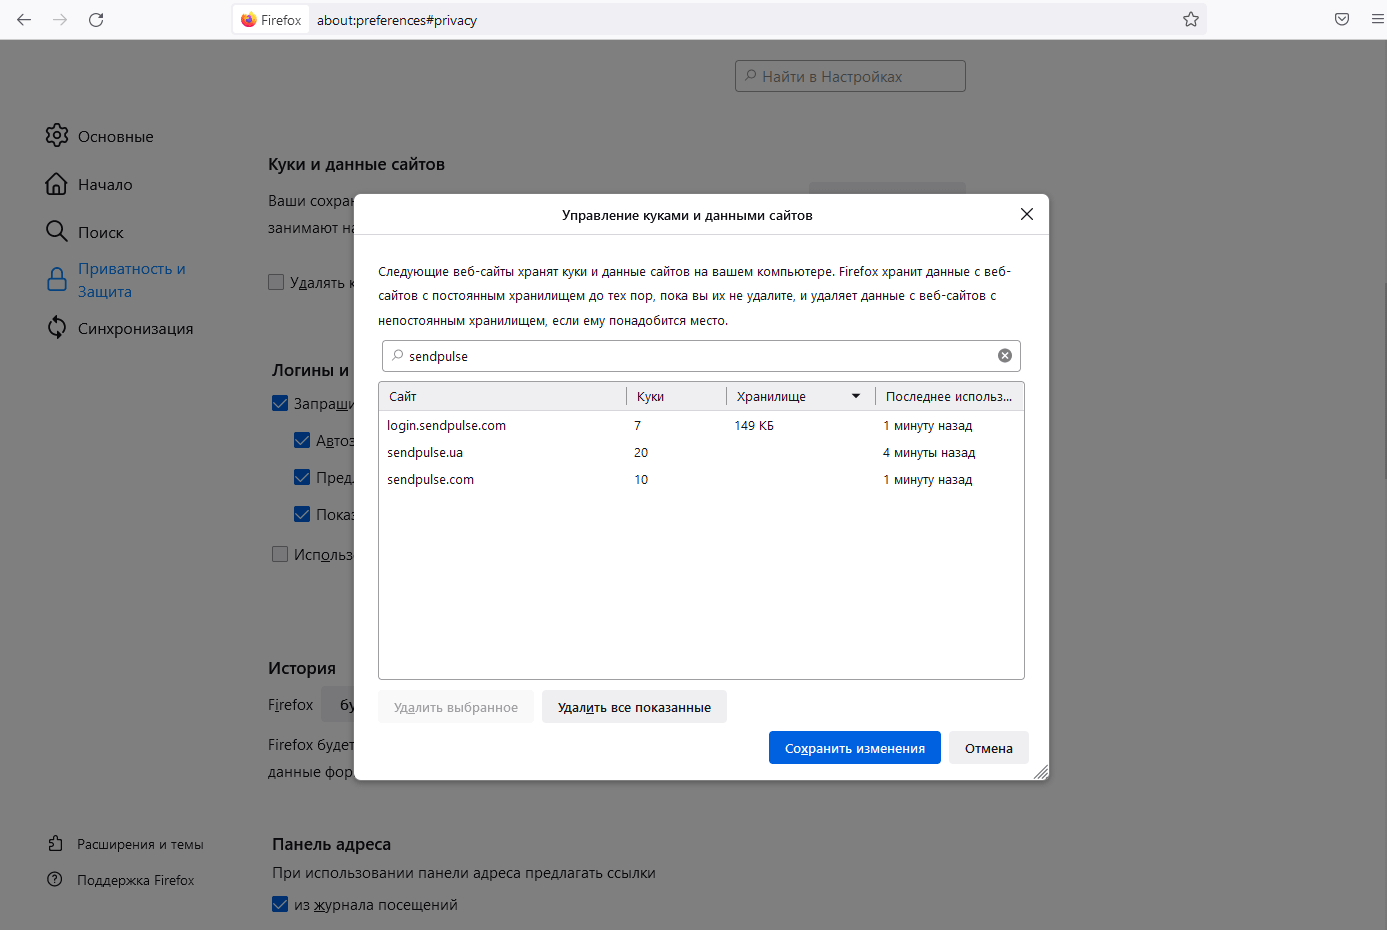Screen dimensions: 1387x930
Task: Select the sendpulse.com row
Action: (701, 479)
